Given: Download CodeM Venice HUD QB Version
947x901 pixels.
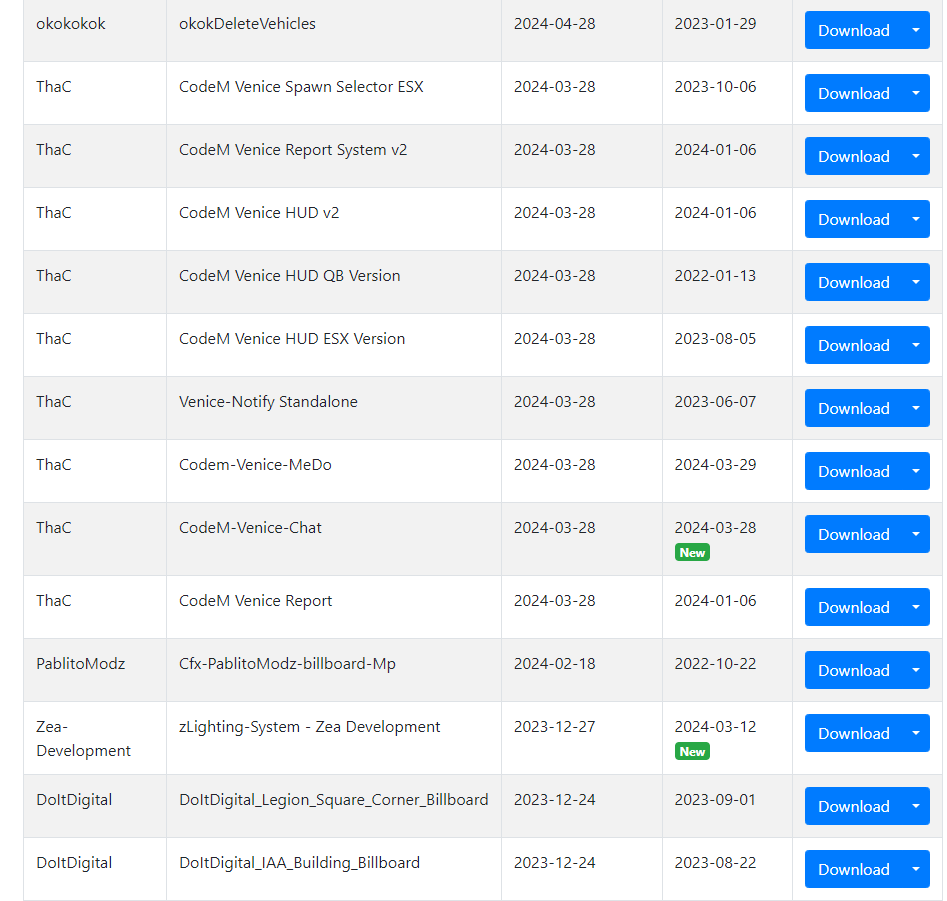Looking at the screenshot, I should (x=853, y=282).
